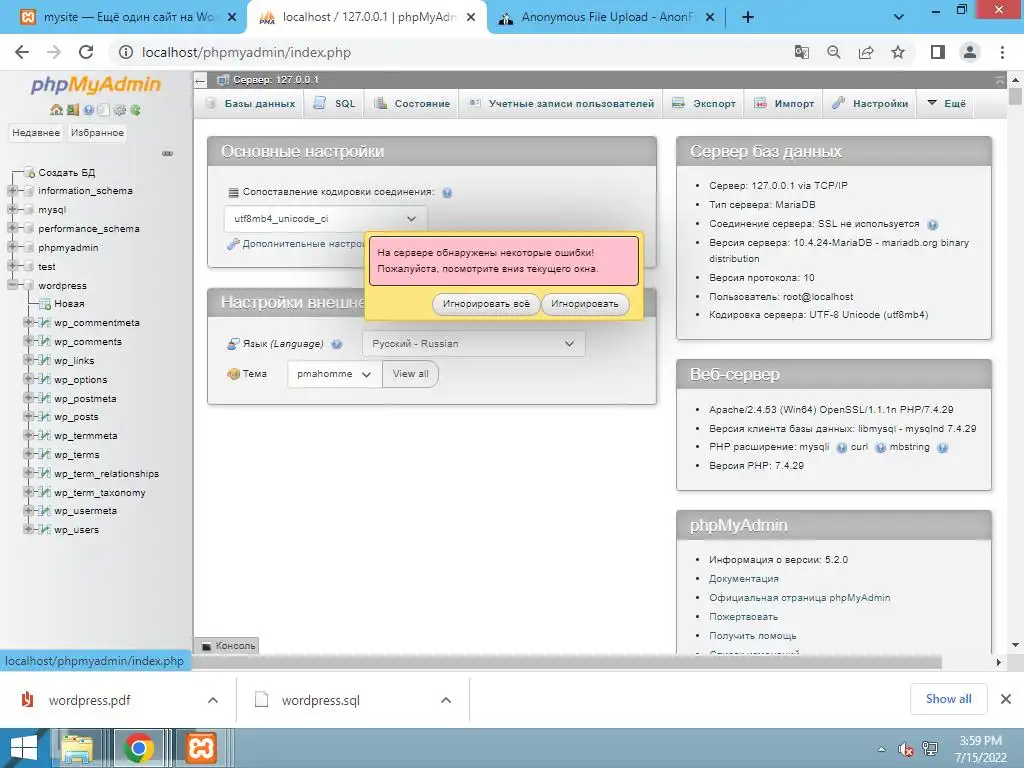Click help icon after mbstring extension
This screenshot has width=1024, height=768.
point(942,448)
